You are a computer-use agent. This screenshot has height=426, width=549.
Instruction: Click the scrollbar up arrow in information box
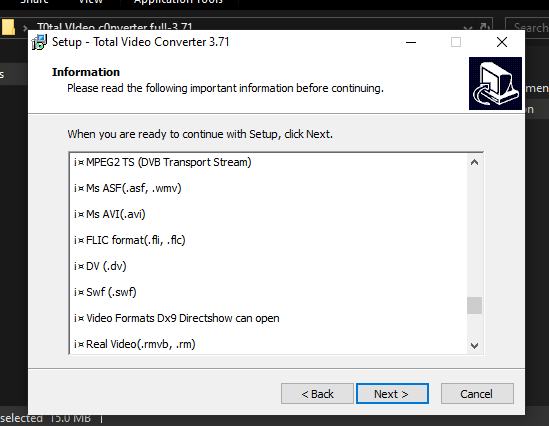(x=474, y=162)
